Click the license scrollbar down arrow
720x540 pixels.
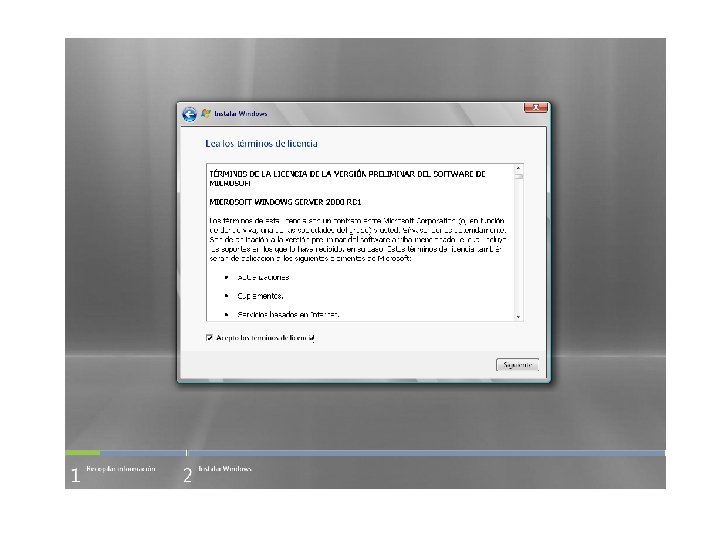pyautogui.click(x=518, y=316)
